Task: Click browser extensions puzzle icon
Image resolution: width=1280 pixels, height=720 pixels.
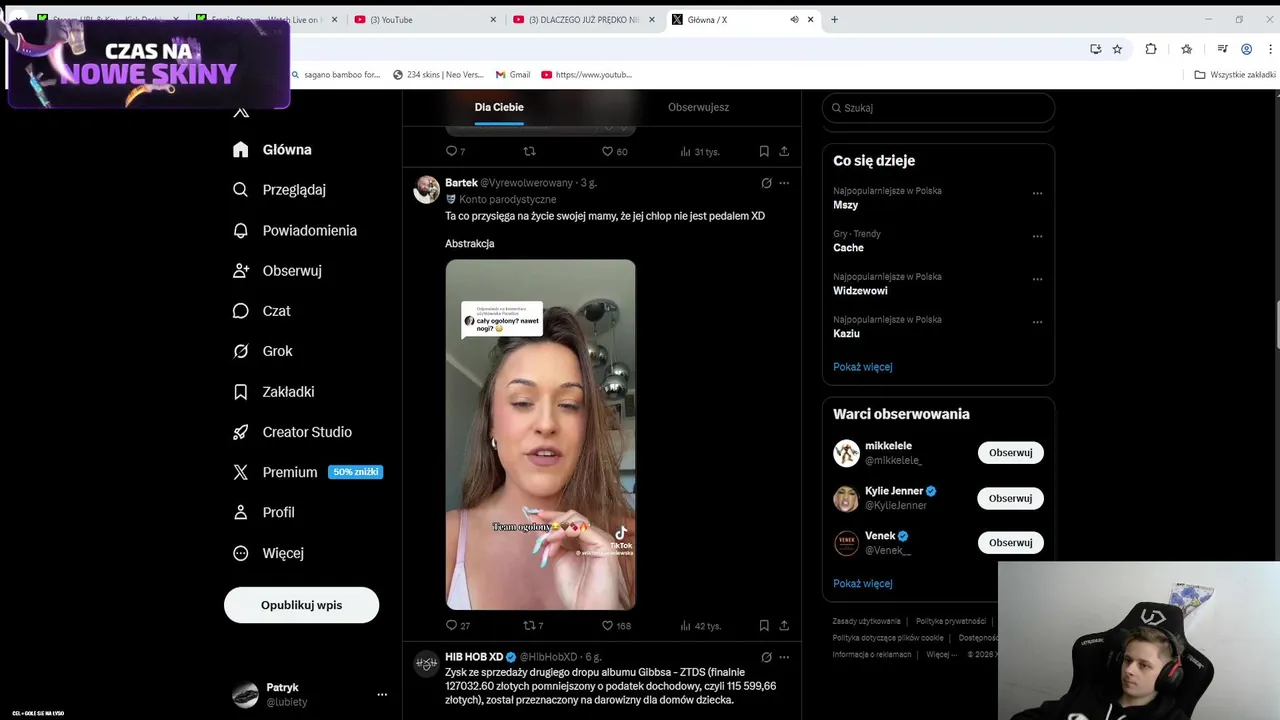Action: (x=1151, y=49)
